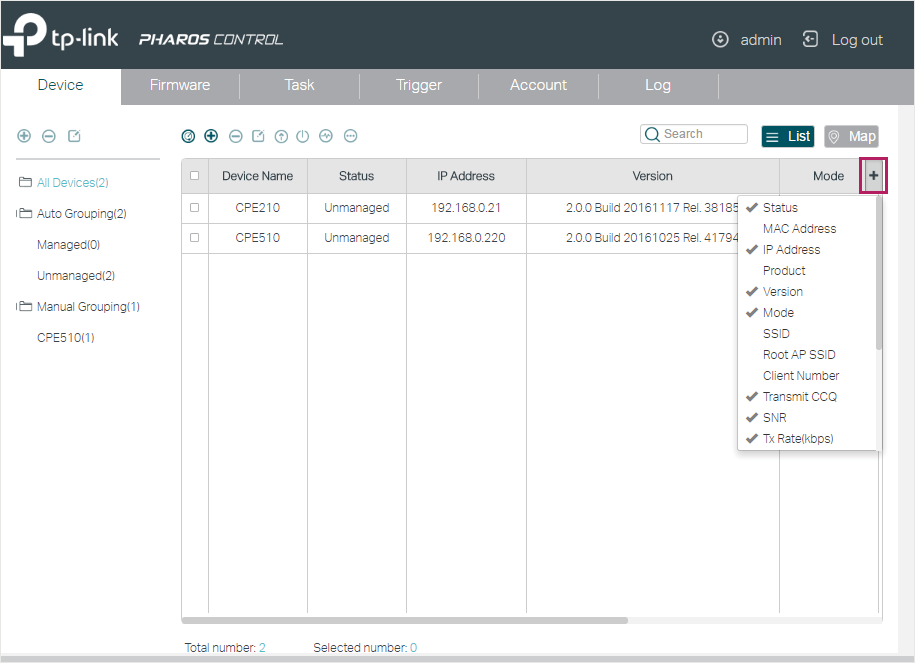Image resolution: width=915 pixels, height=663 pixels.
Task: Click the Search input field
Action: click(x=694, y=134)
